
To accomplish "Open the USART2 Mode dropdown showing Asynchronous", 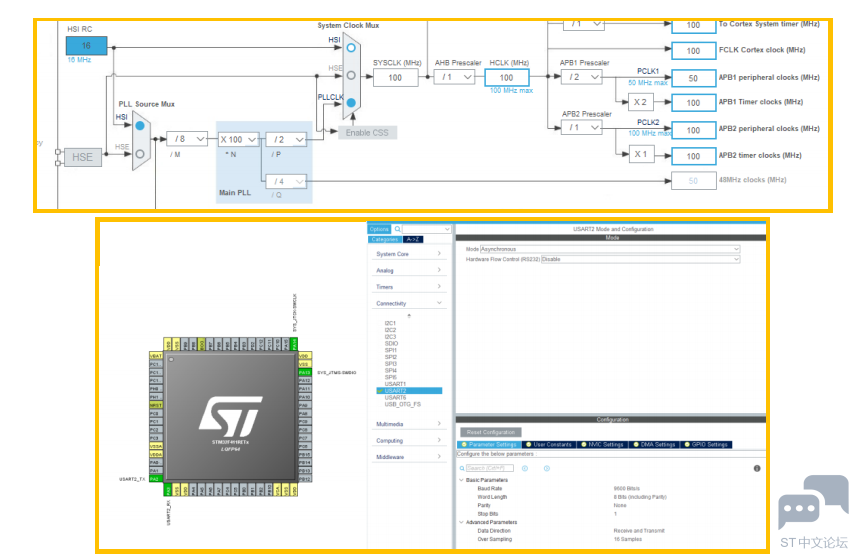I will click(x=609, y=249).
